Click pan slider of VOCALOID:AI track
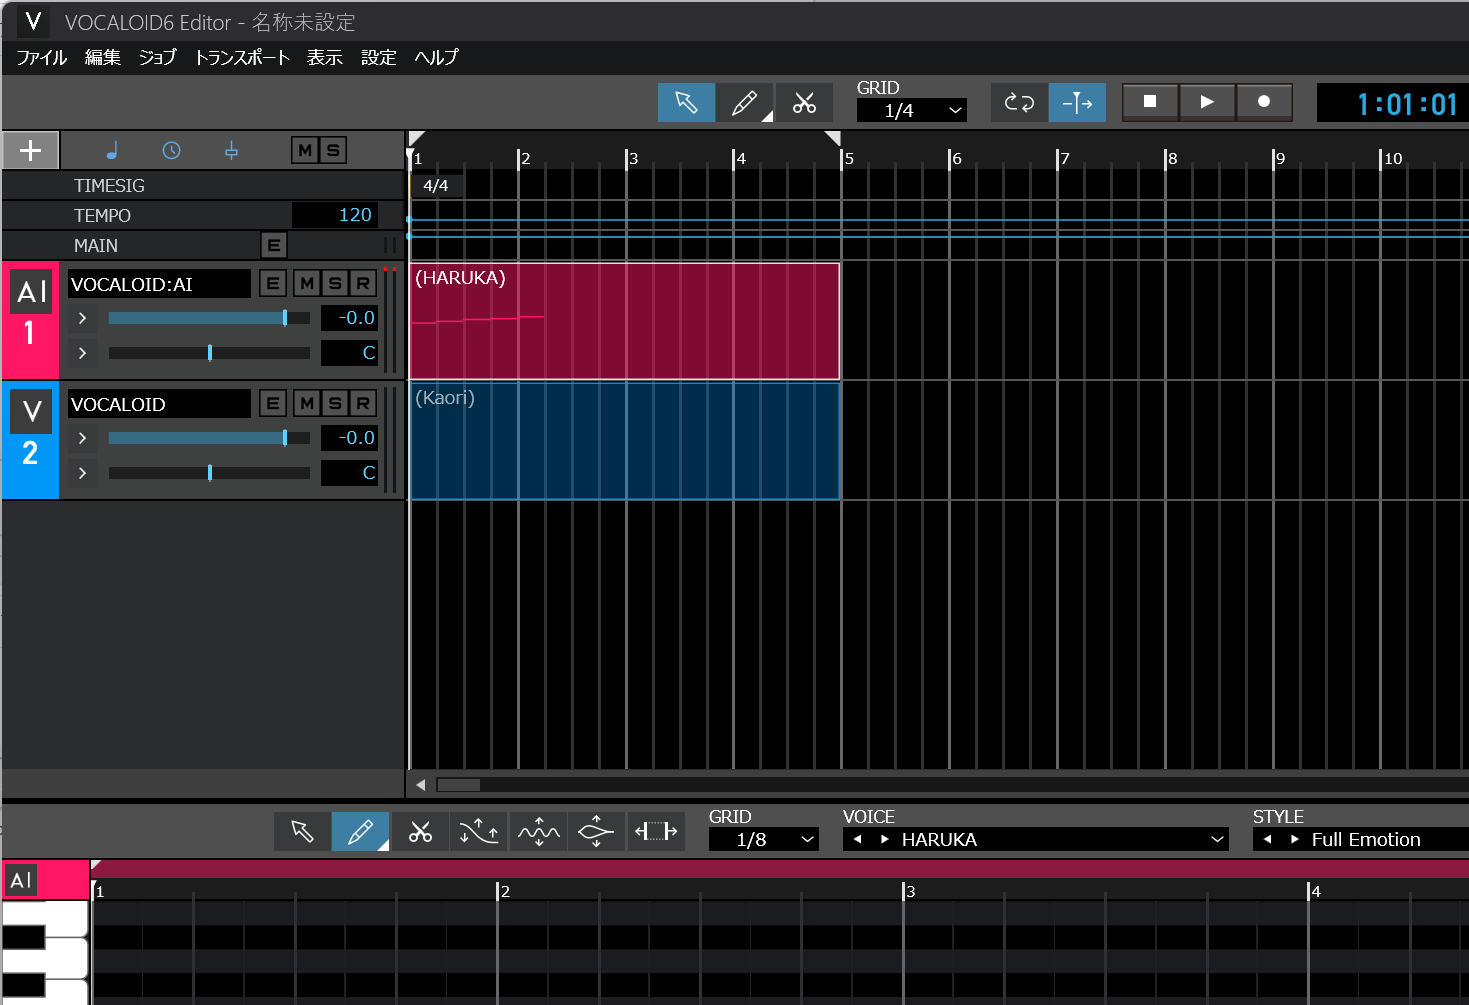 pos(209,353)
